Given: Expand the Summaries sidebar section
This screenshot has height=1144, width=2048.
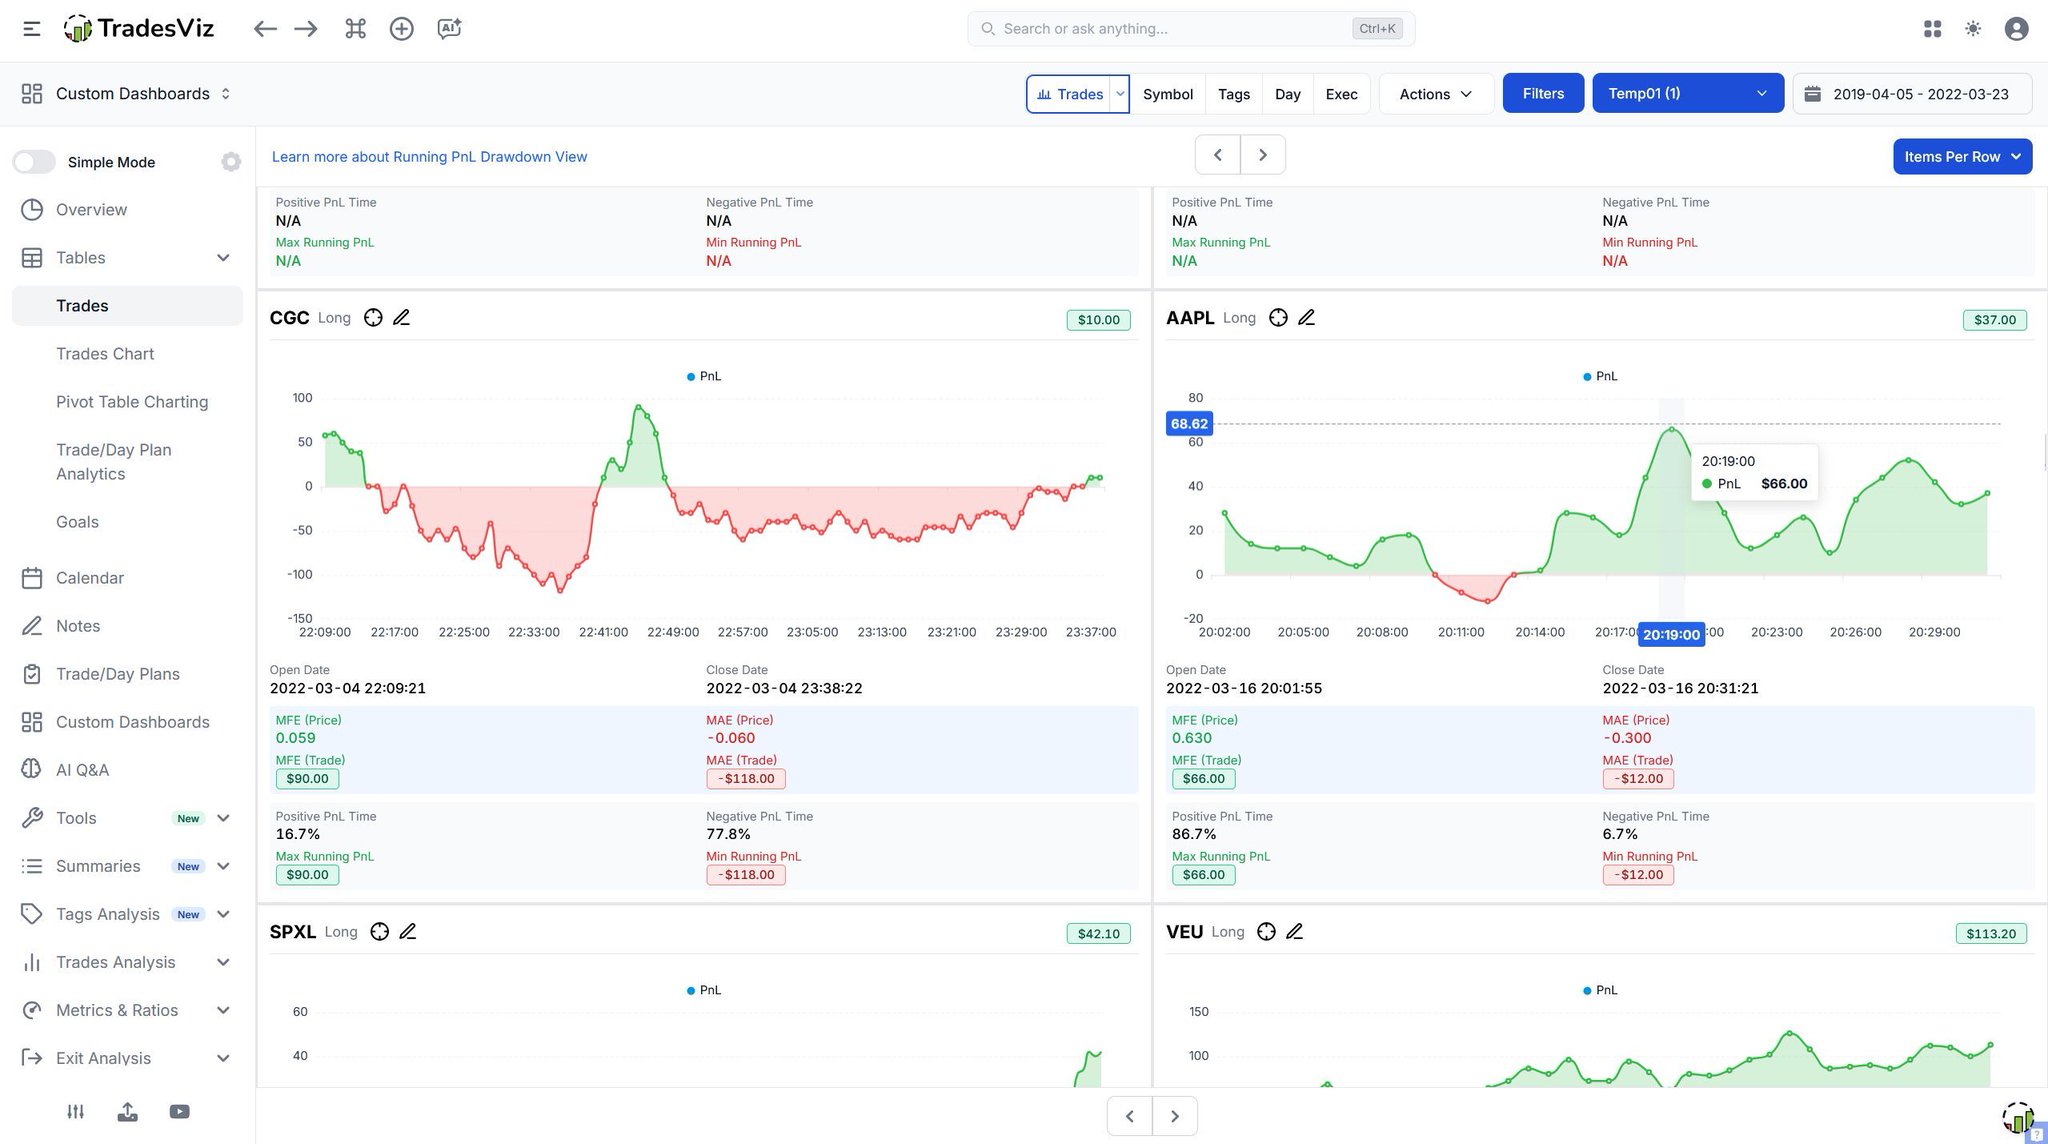Looking at the screenshot, I should tap(223, 866).
